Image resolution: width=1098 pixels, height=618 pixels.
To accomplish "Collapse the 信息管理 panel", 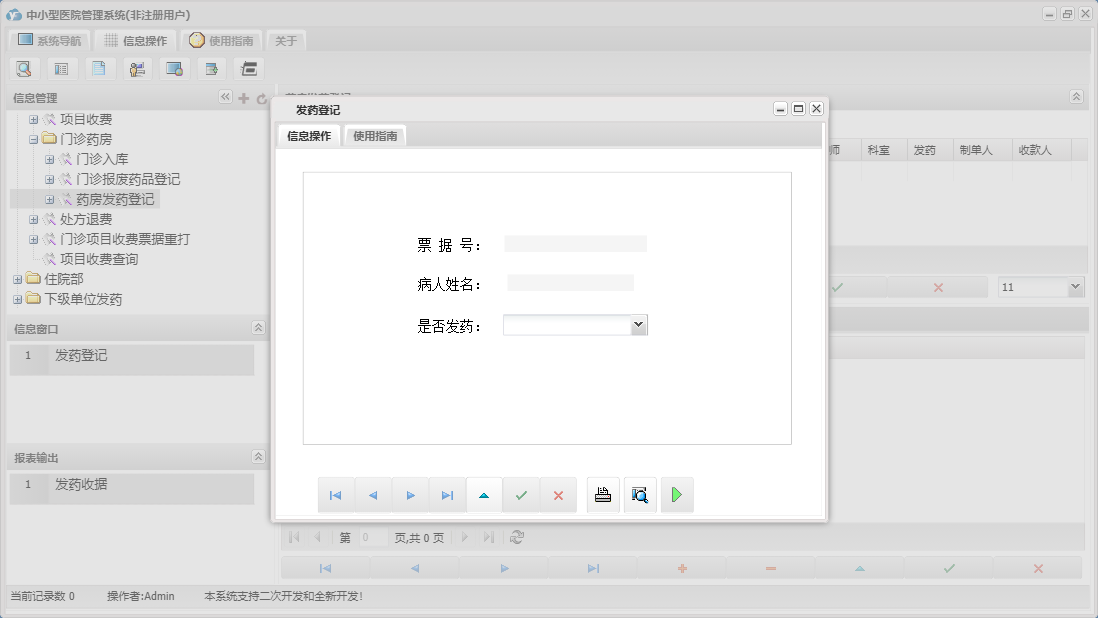I will pyautogui.click(x=227, y=98).
